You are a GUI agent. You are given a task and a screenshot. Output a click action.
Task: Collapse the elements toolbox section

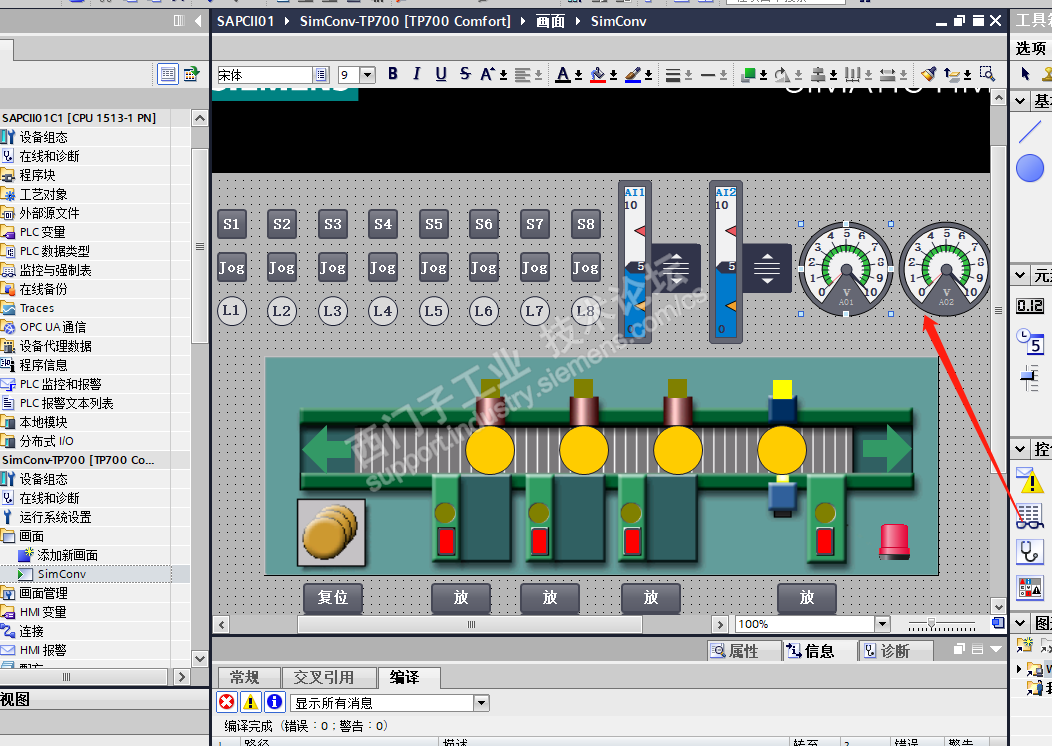tap(1020, 275)
